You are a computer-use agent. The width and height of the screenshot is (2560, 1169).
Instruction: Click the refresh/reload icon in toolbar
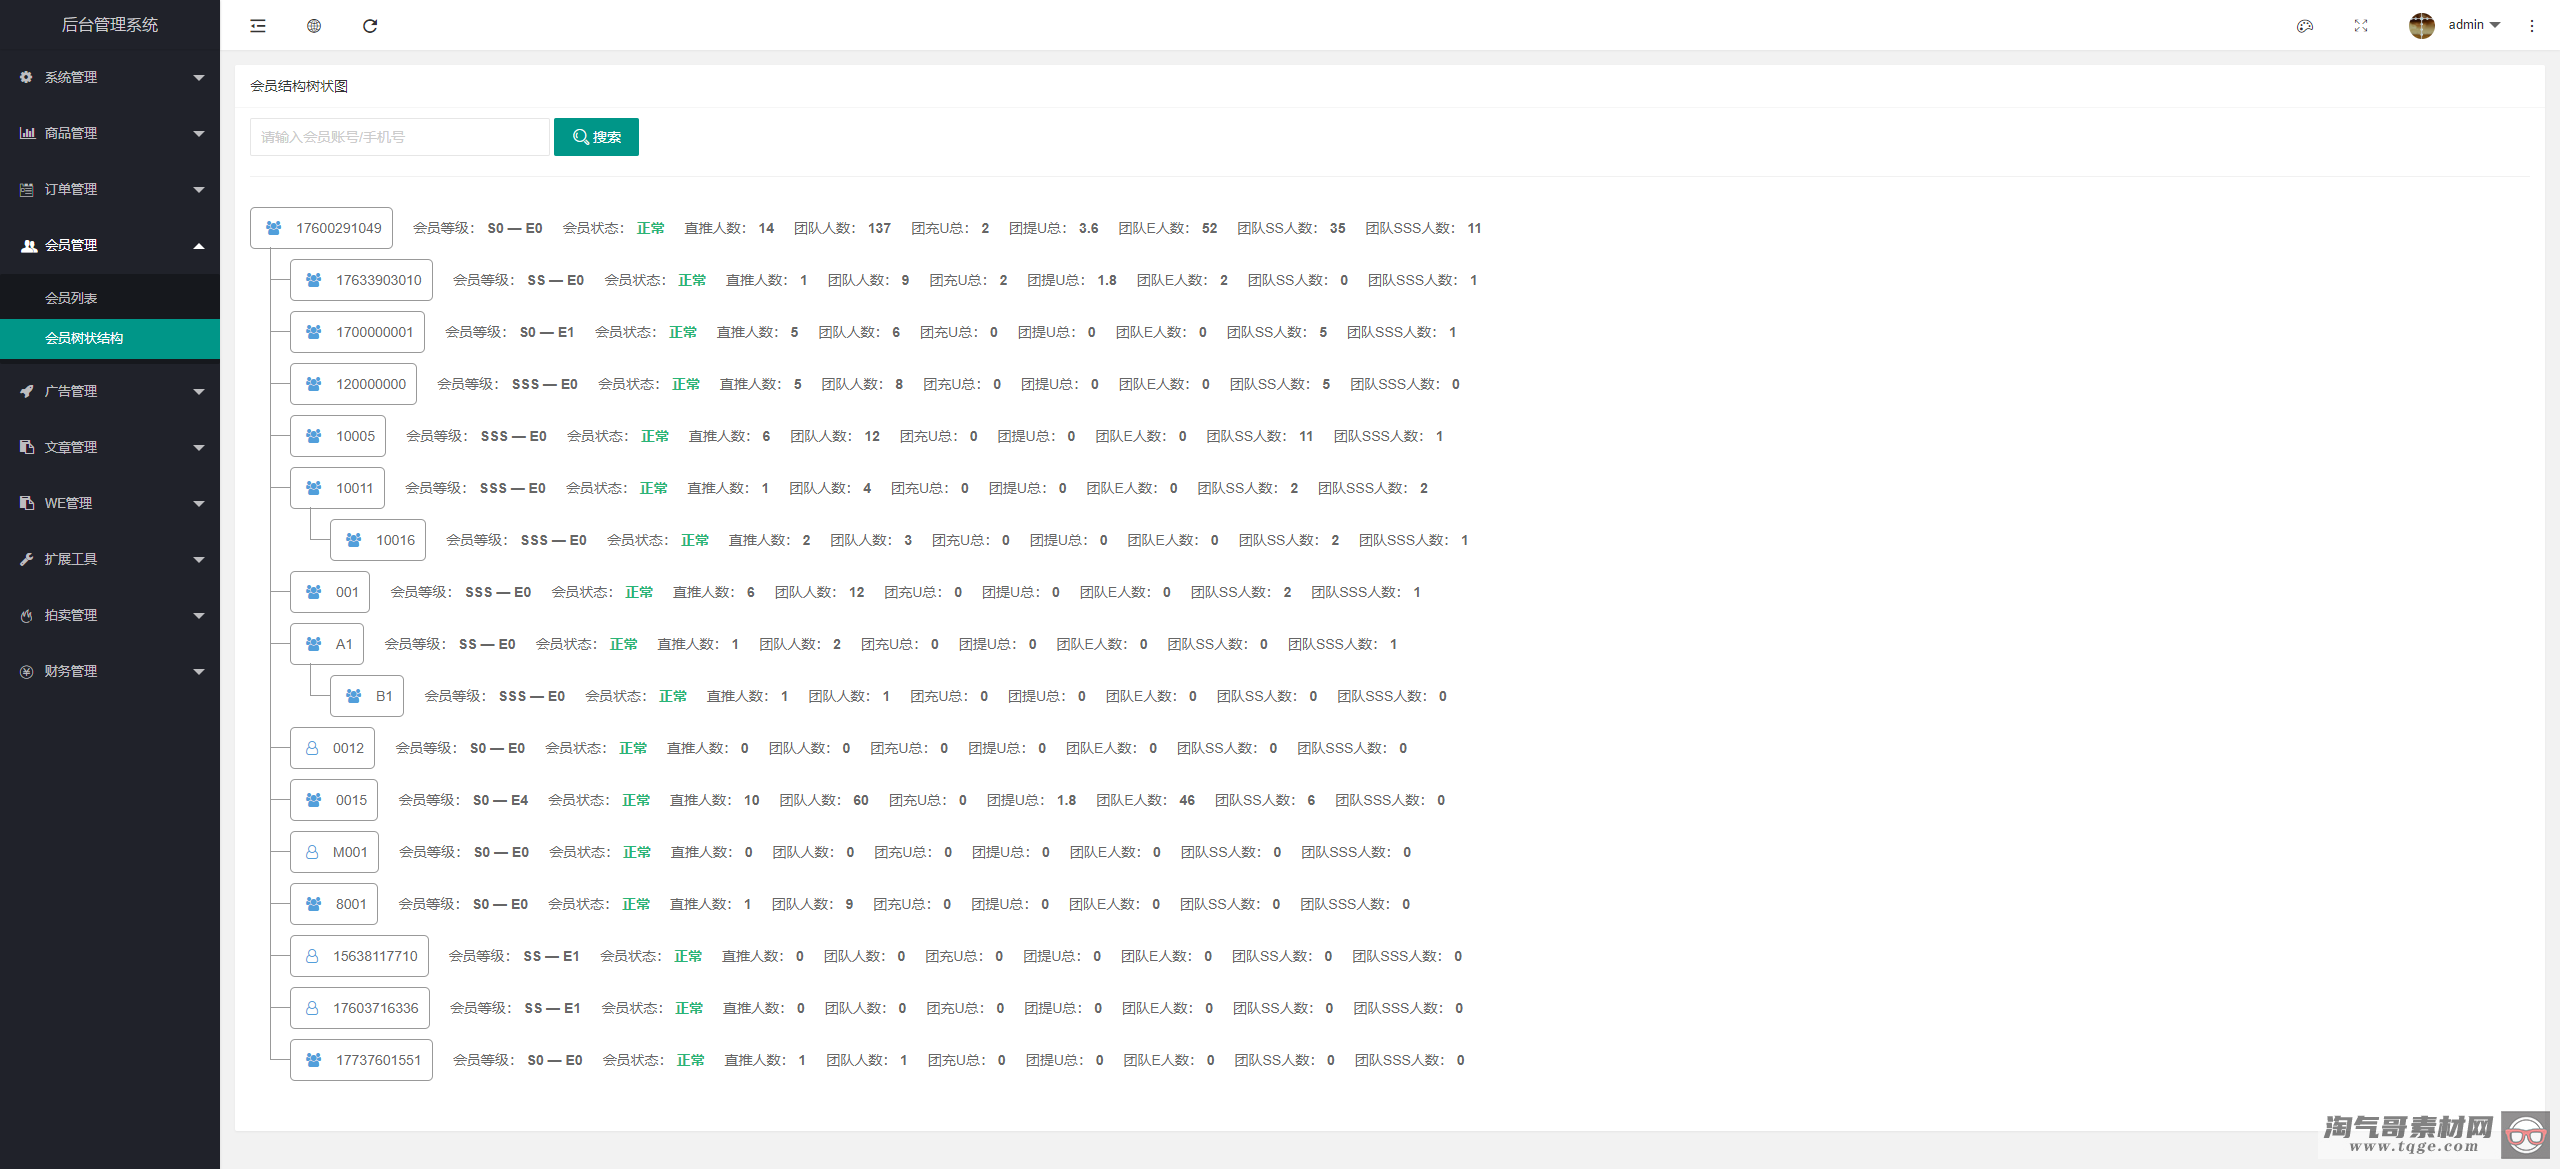371,24
